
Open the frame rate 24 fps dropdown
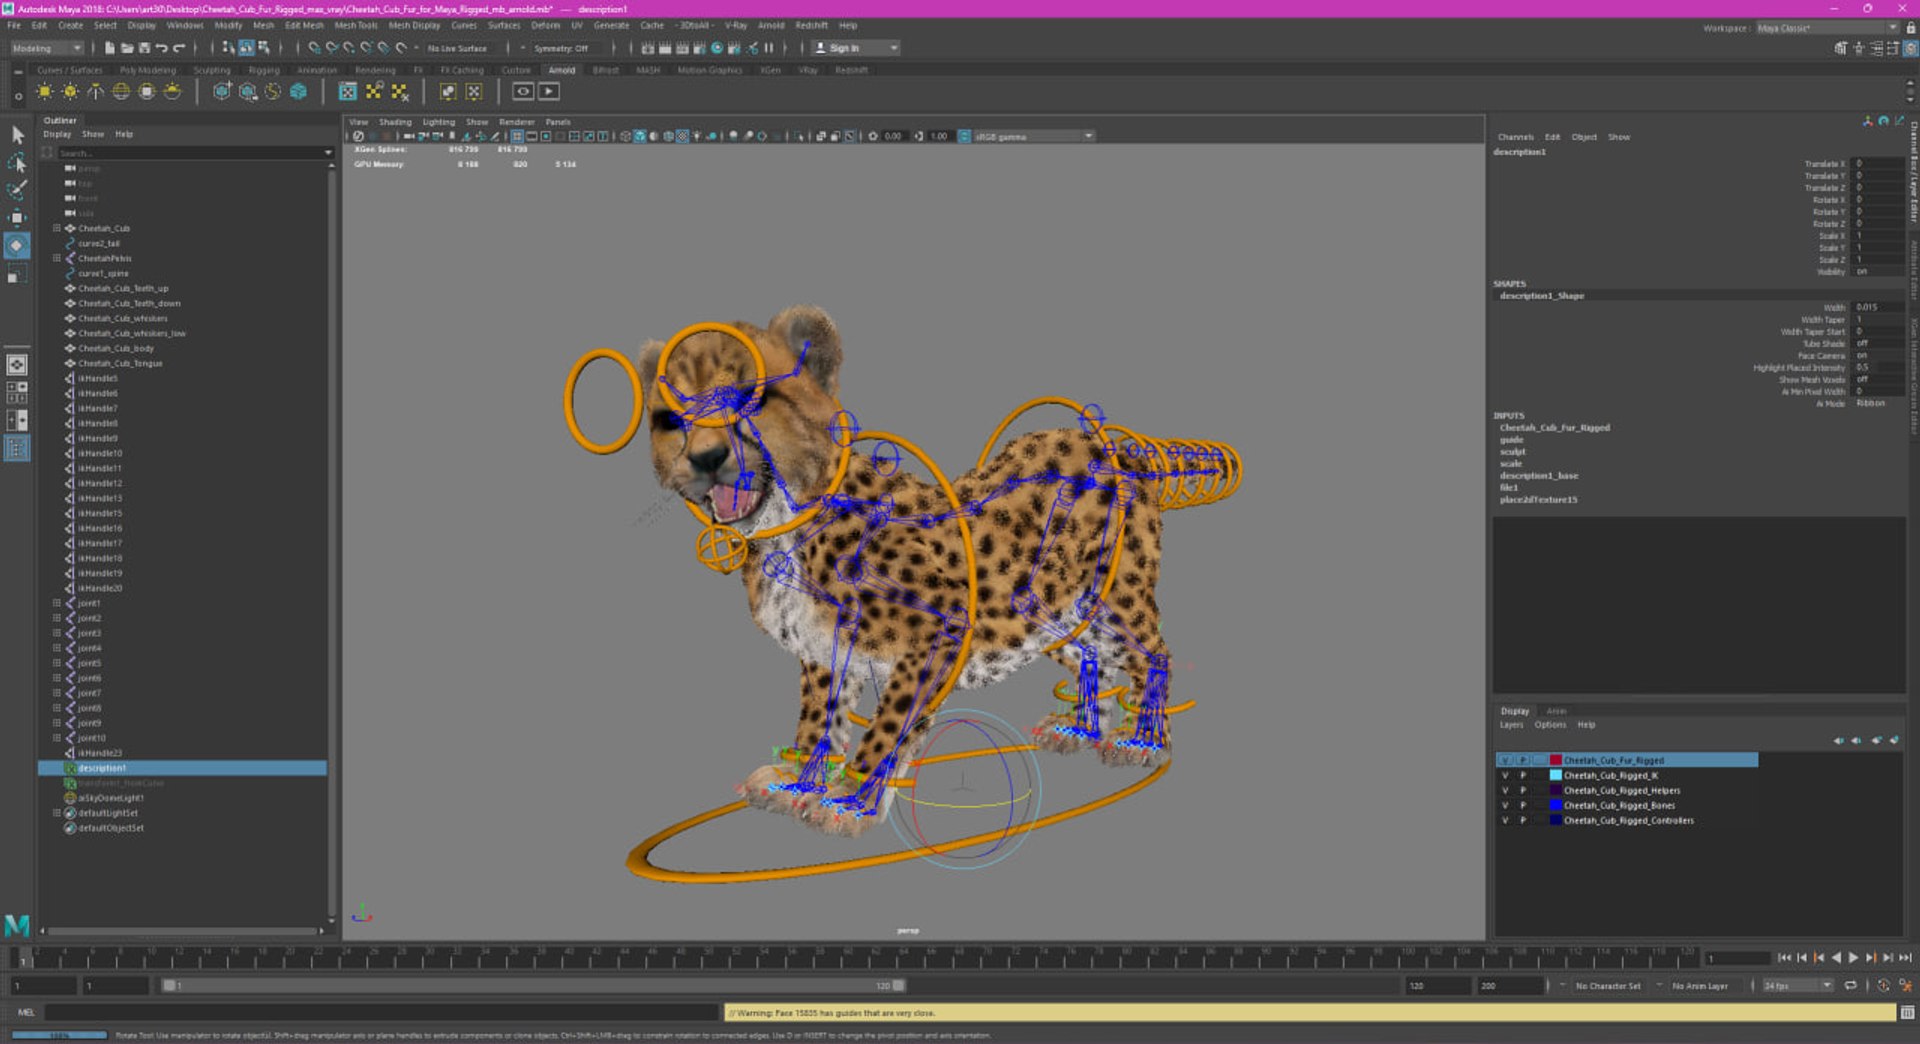click(1798, 986)
